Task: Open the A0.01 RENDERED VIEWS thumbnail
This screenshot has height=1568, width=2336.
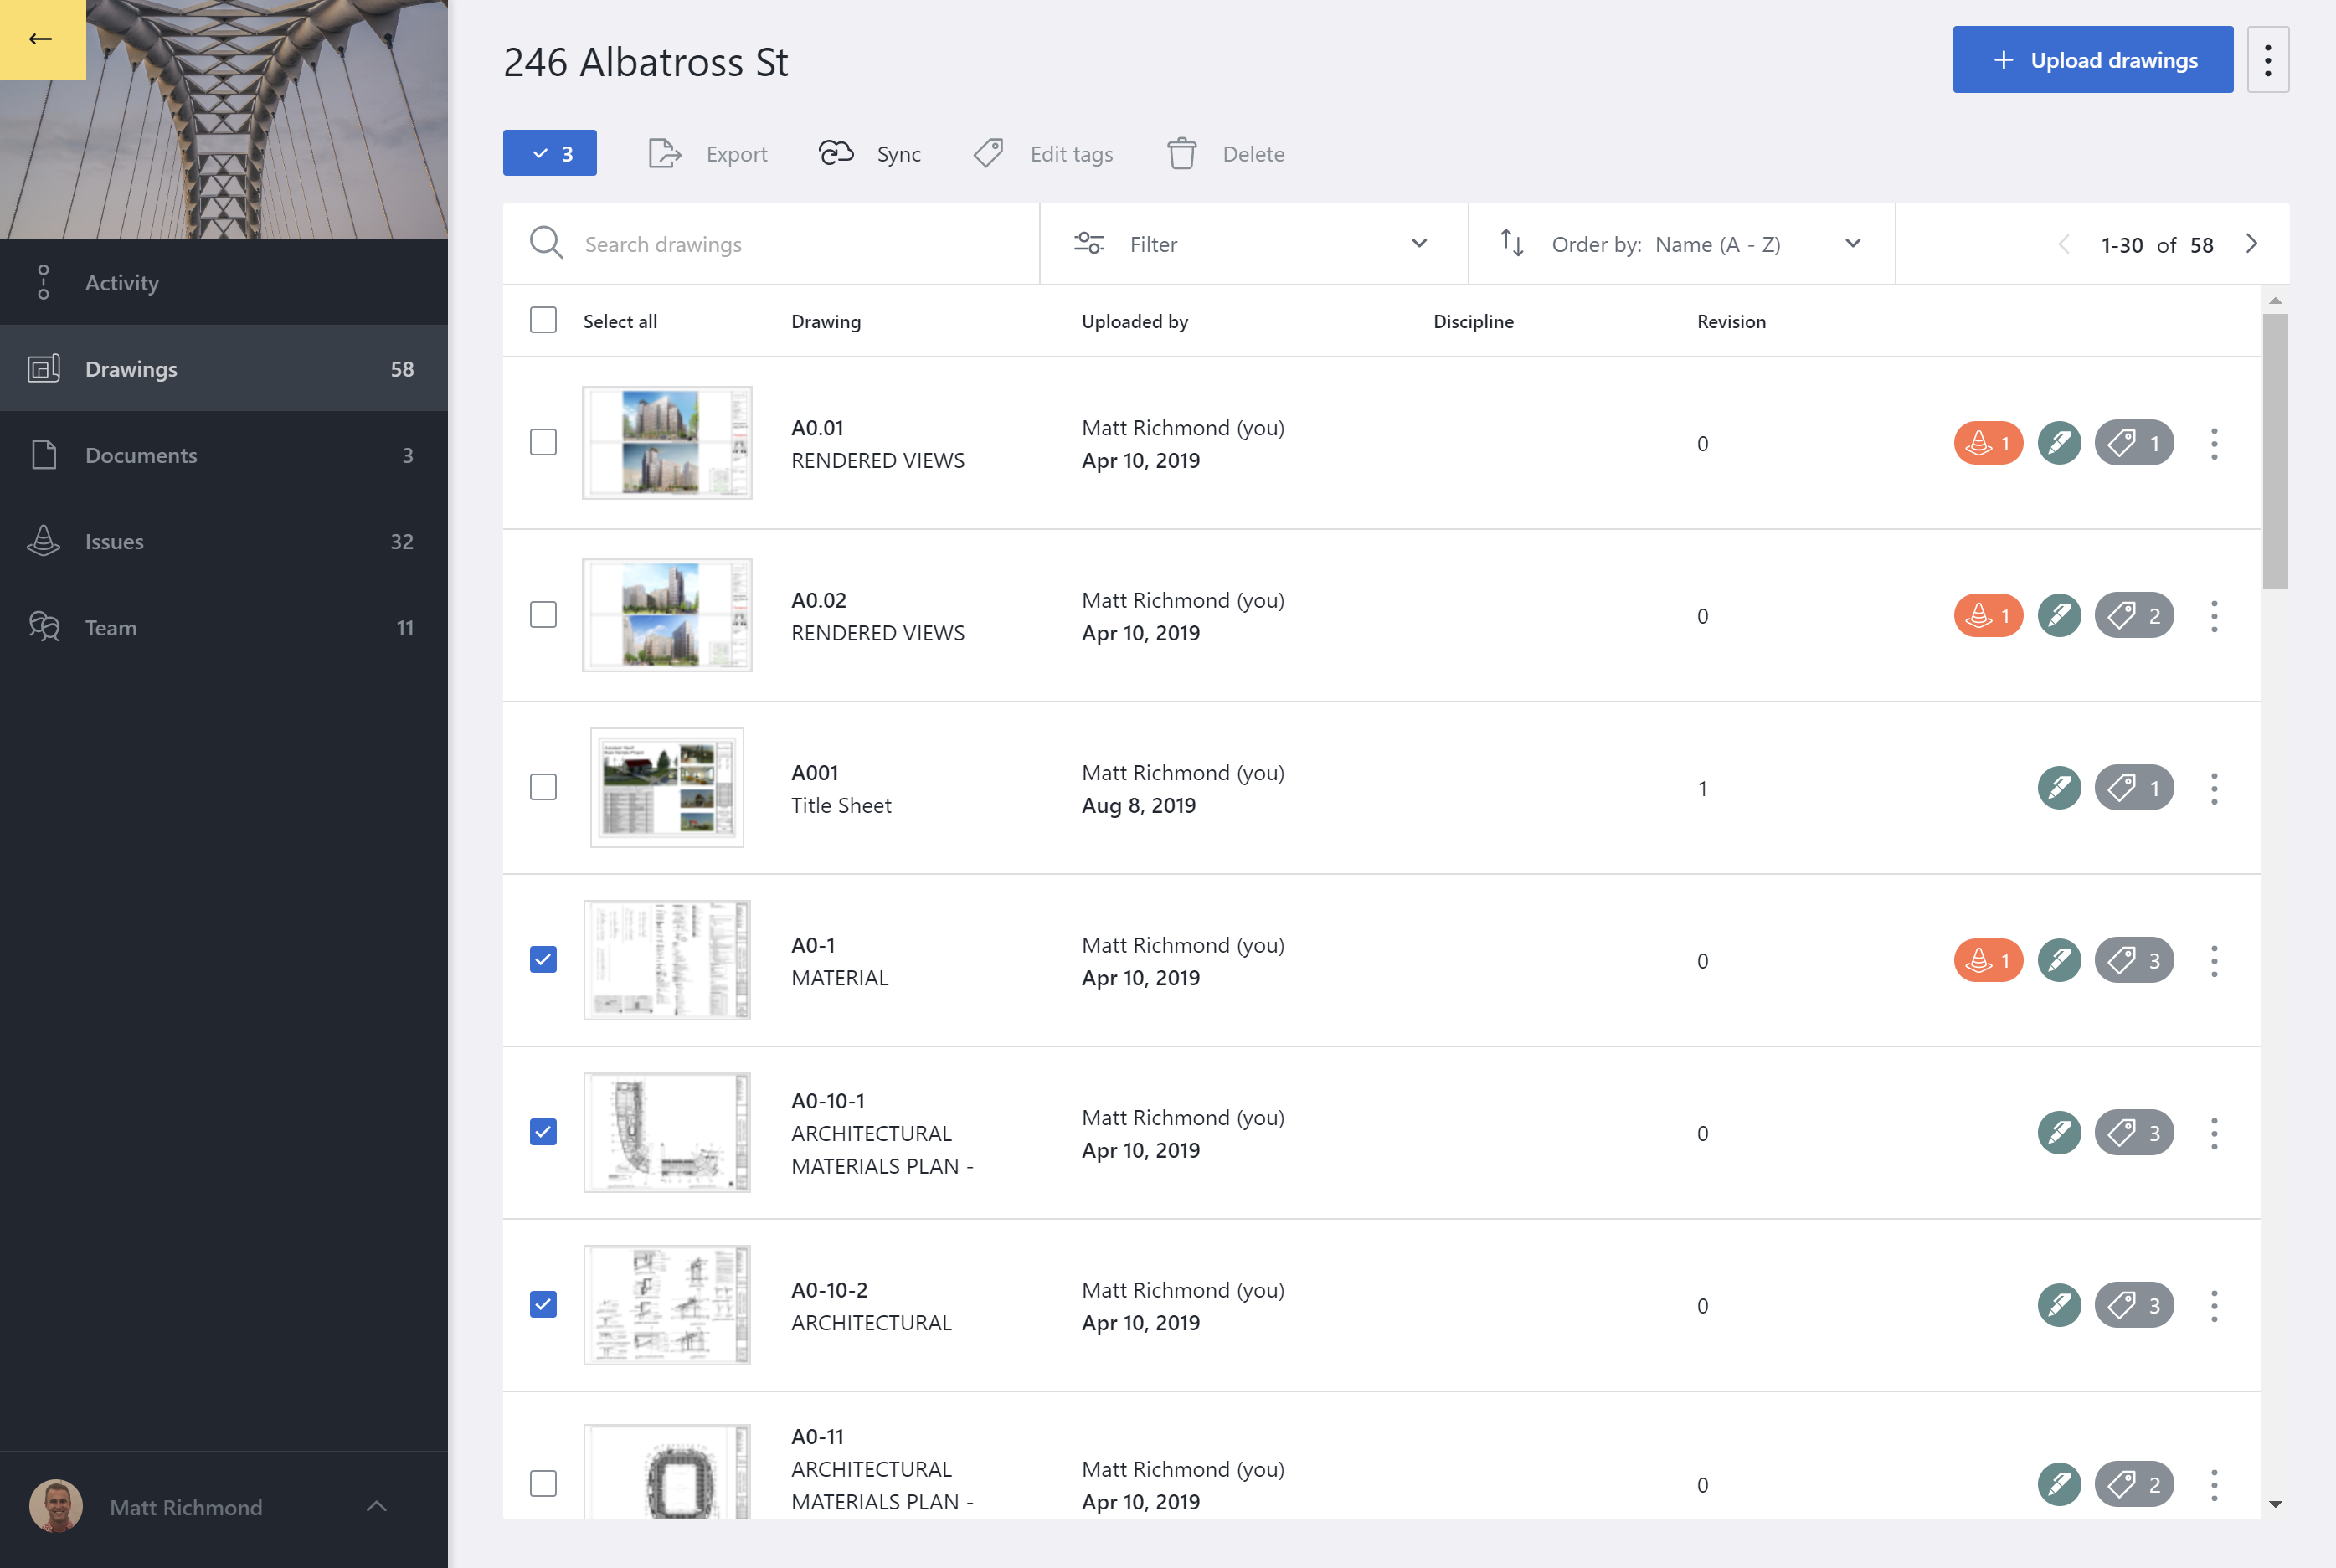Action: (667, 442)
